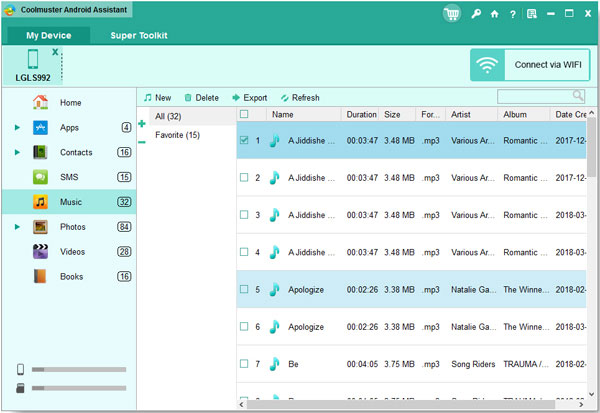Click the search magnifier icon

[x=578, y=96]
